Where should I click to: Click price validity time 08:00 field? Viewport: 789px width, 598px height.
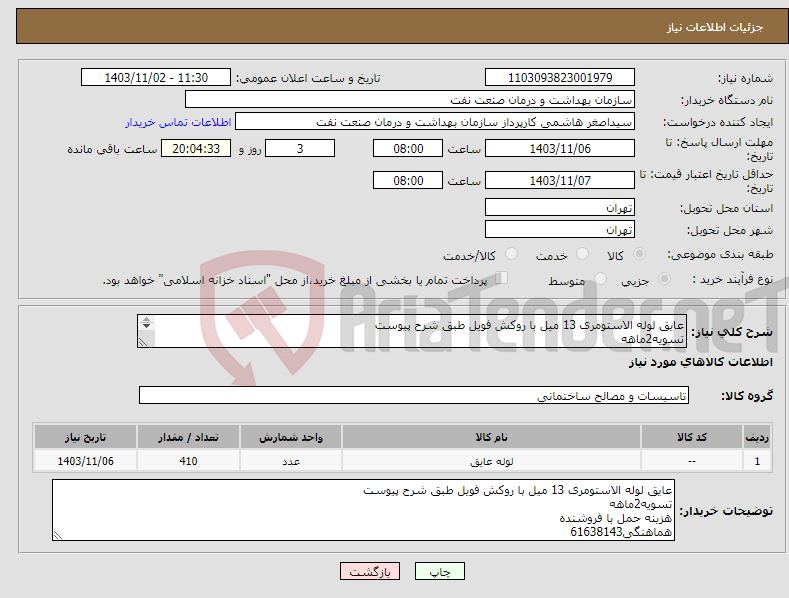point(408,180)
